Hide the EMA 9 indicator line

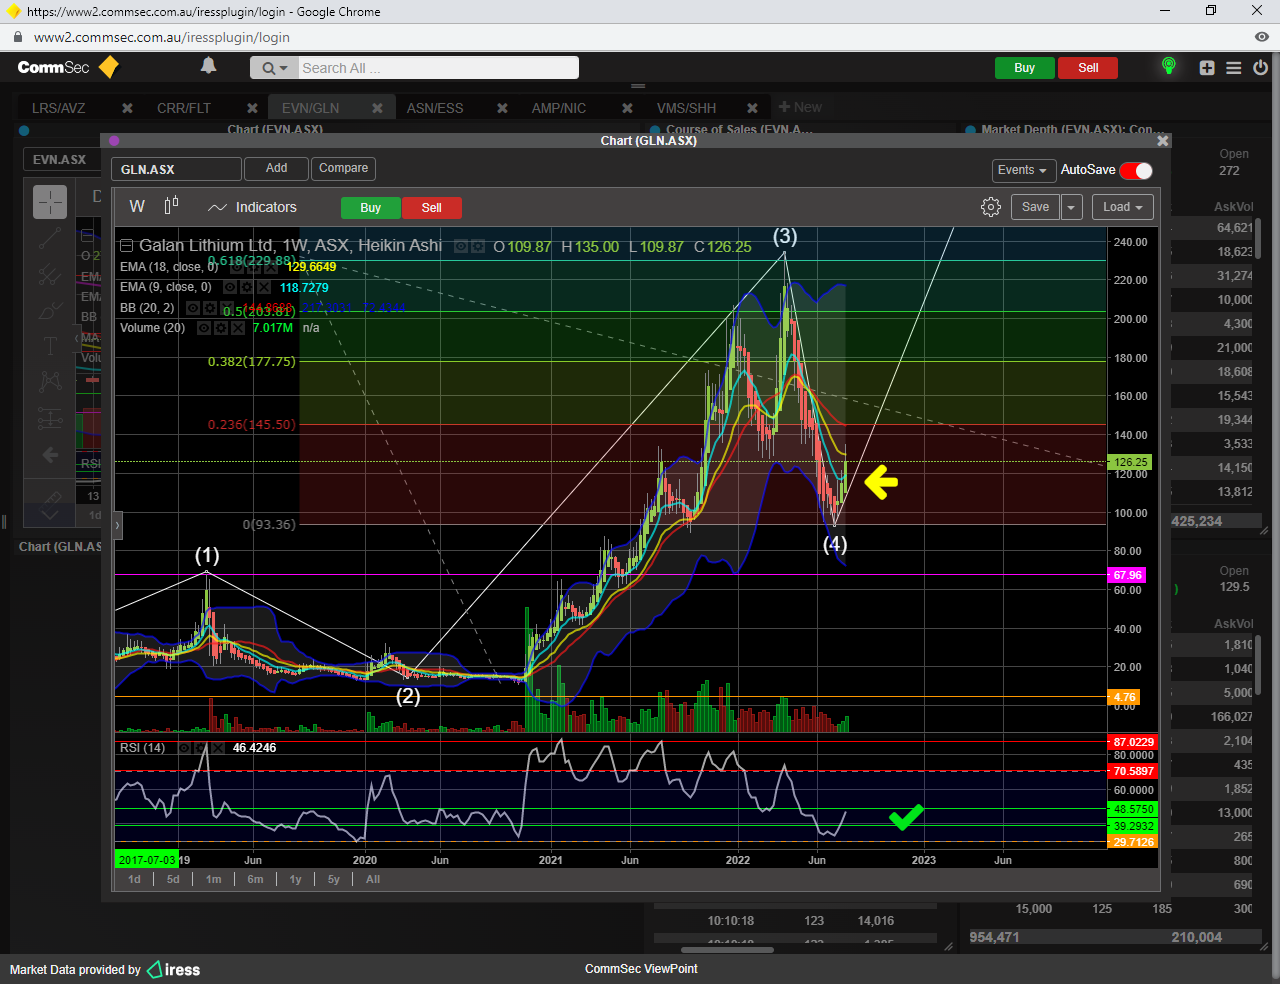point(229,287)
